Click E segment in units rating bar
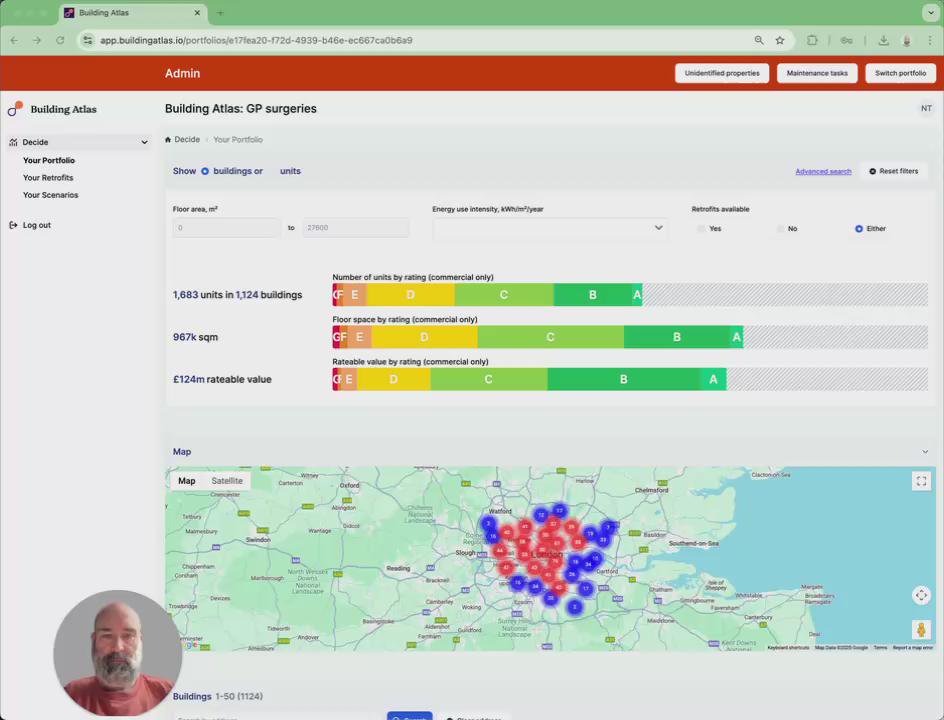This screenshot has height=720, width=944. (355, 295)
